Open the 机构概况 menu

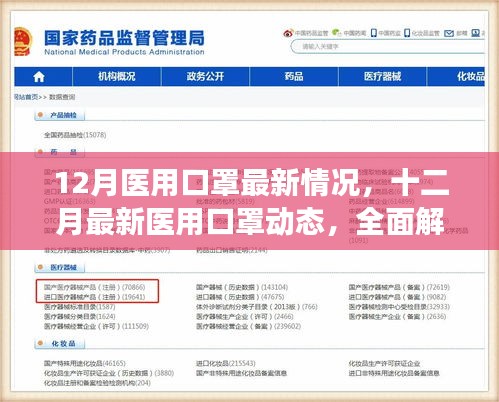click(117, 77)
